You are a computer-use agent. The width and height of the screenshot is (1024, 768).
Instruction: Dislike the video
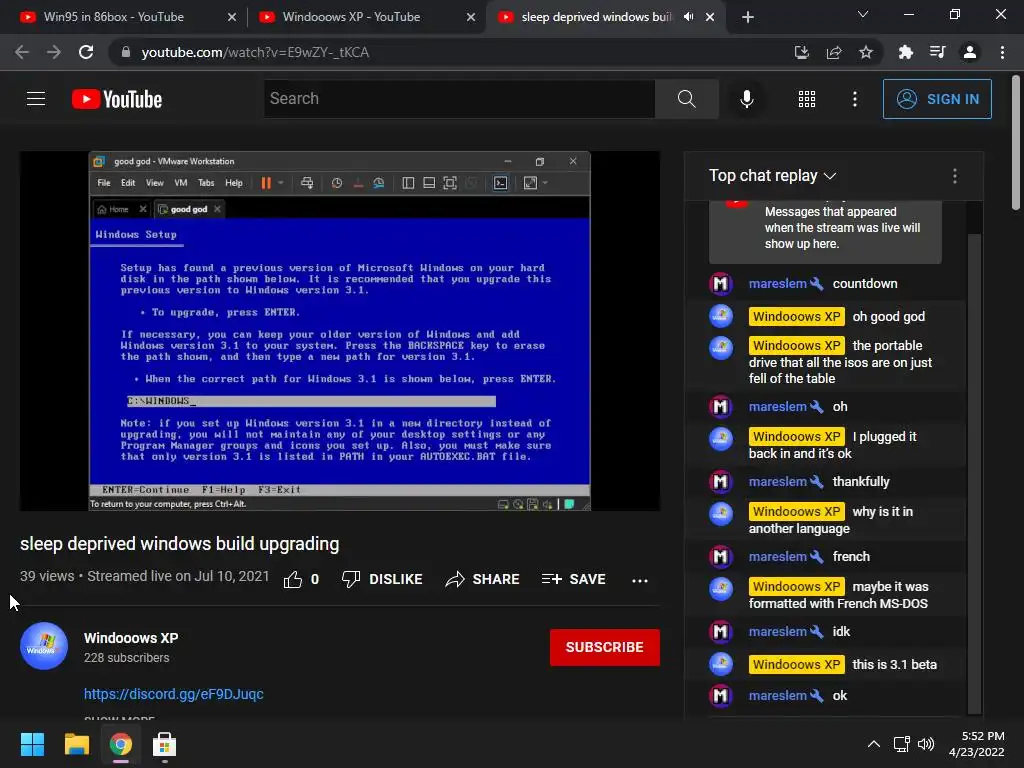tap(382, 579)
